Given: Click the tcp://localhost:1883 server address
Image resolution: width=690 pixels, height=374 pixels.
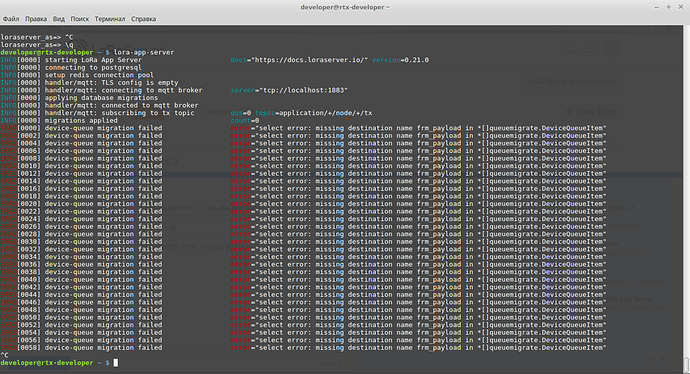Looking at the screenshot, I should tap(304, 90).
